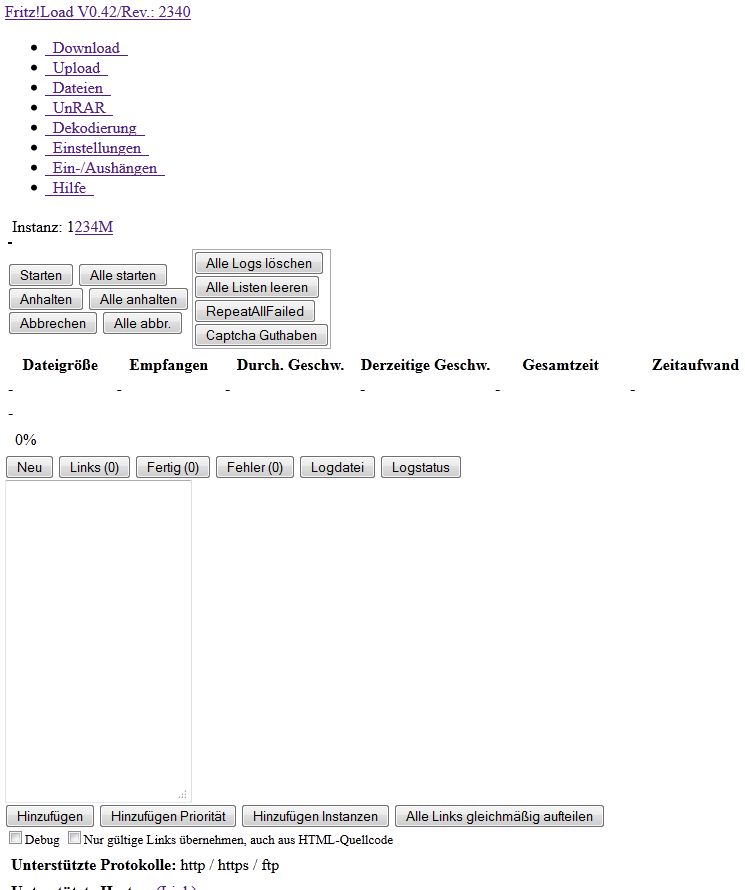The image size is (745, 890).
Task: Open the Download menu link
Action: click(x=86, y=48)
